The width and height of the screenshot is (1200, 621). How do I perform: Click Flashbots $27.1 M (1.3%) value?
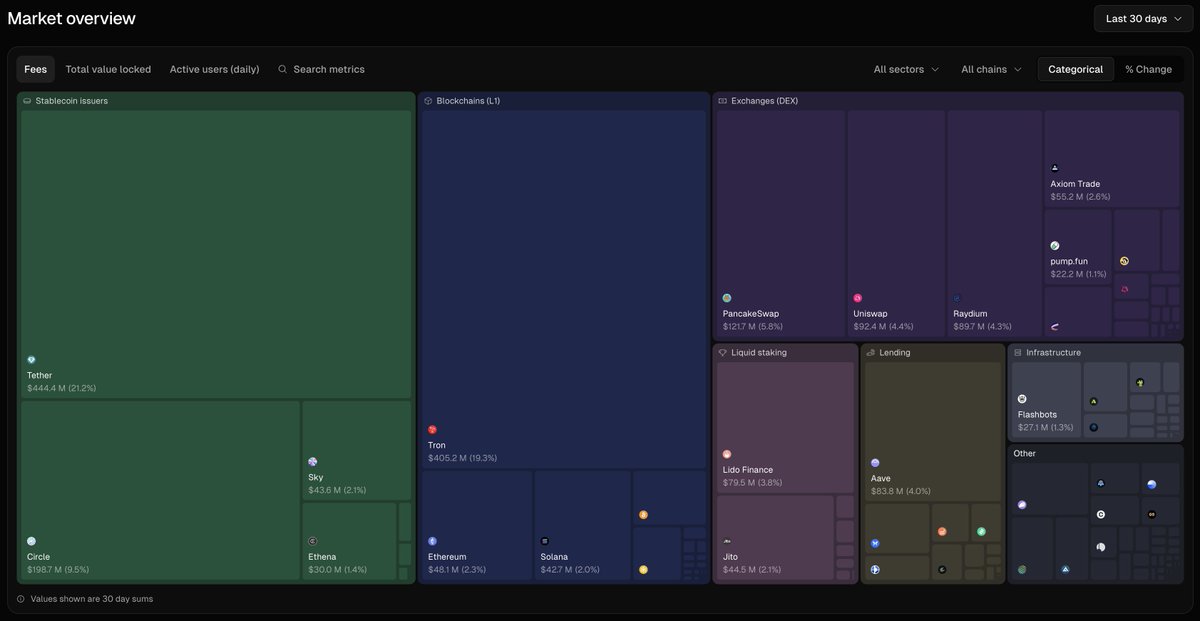1046,428
